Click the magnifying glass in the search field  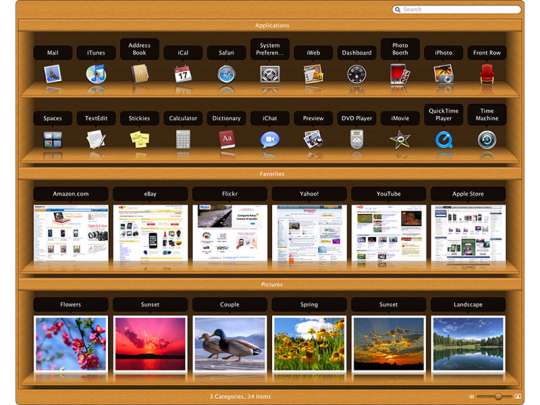[397, 10]
